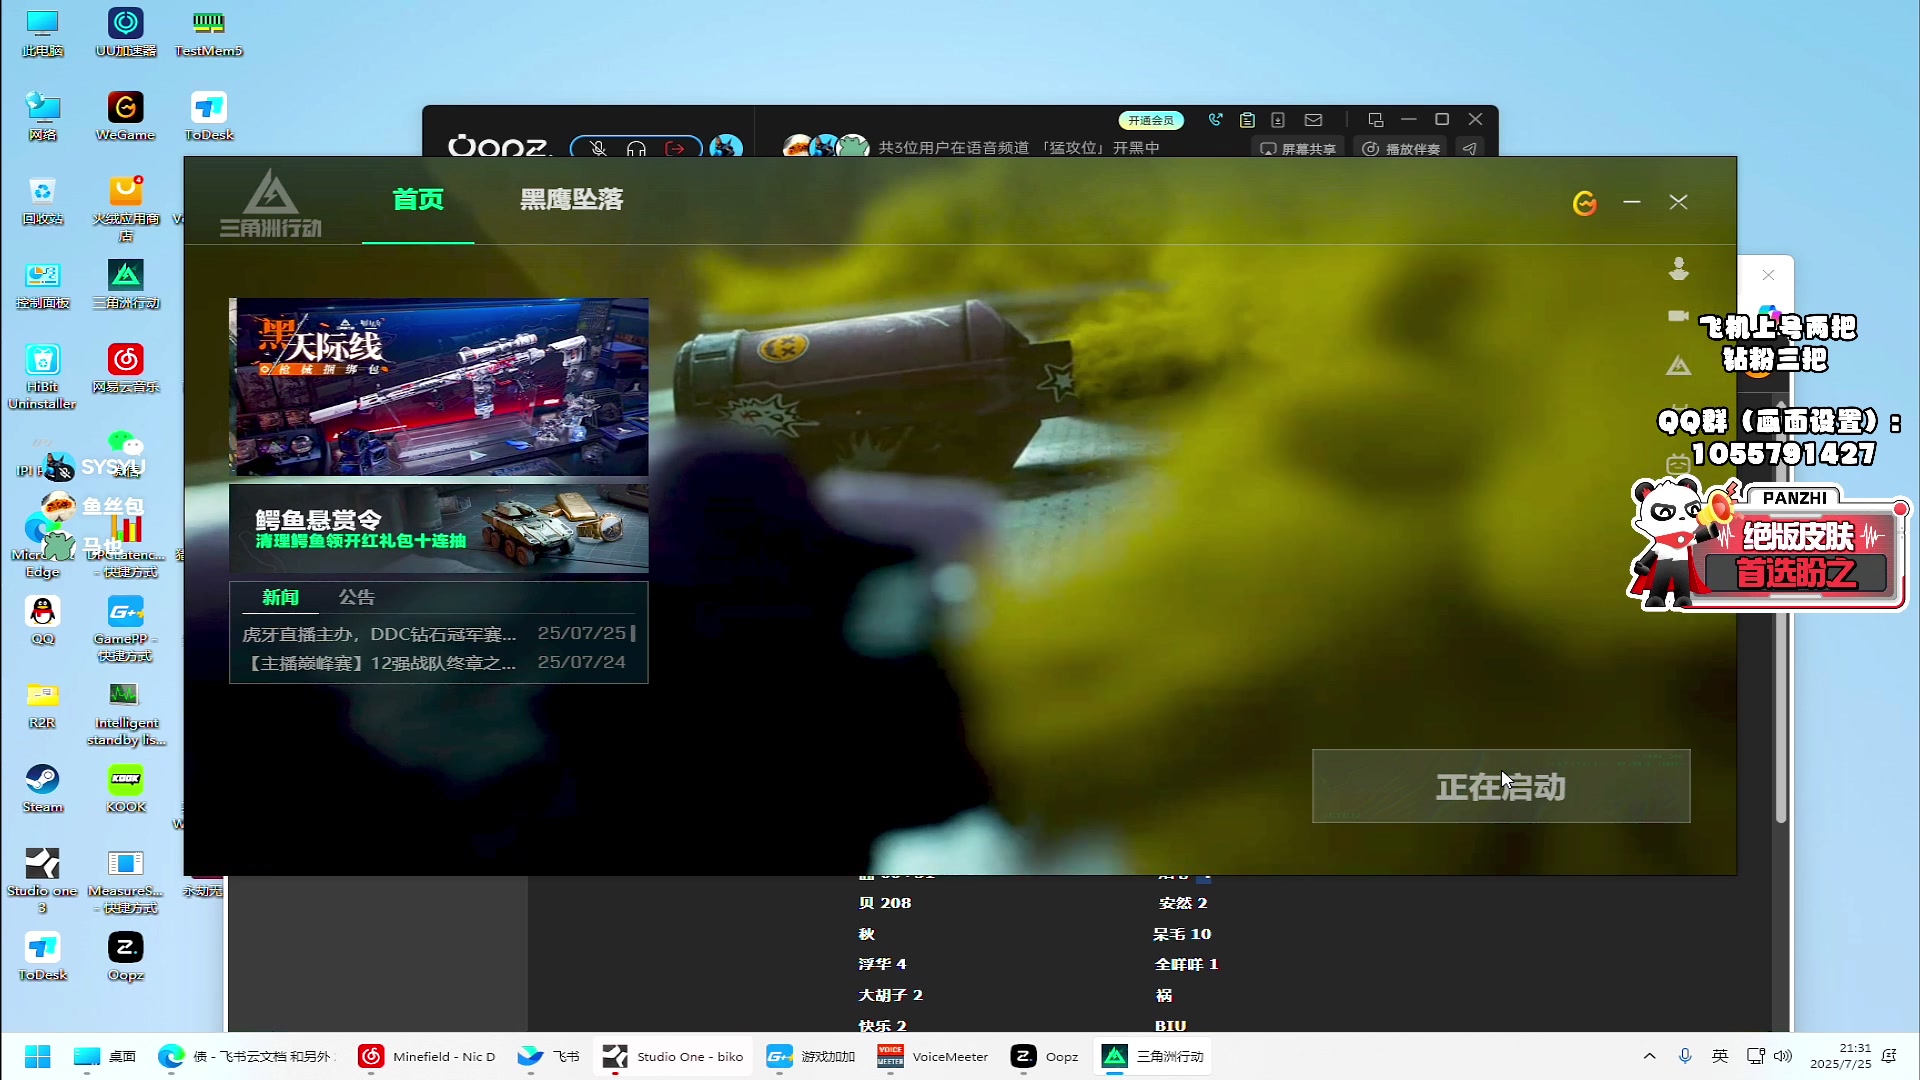
Task: Open news item 【主播巅峰赛】12强战队终章
Action: [379, 663]
